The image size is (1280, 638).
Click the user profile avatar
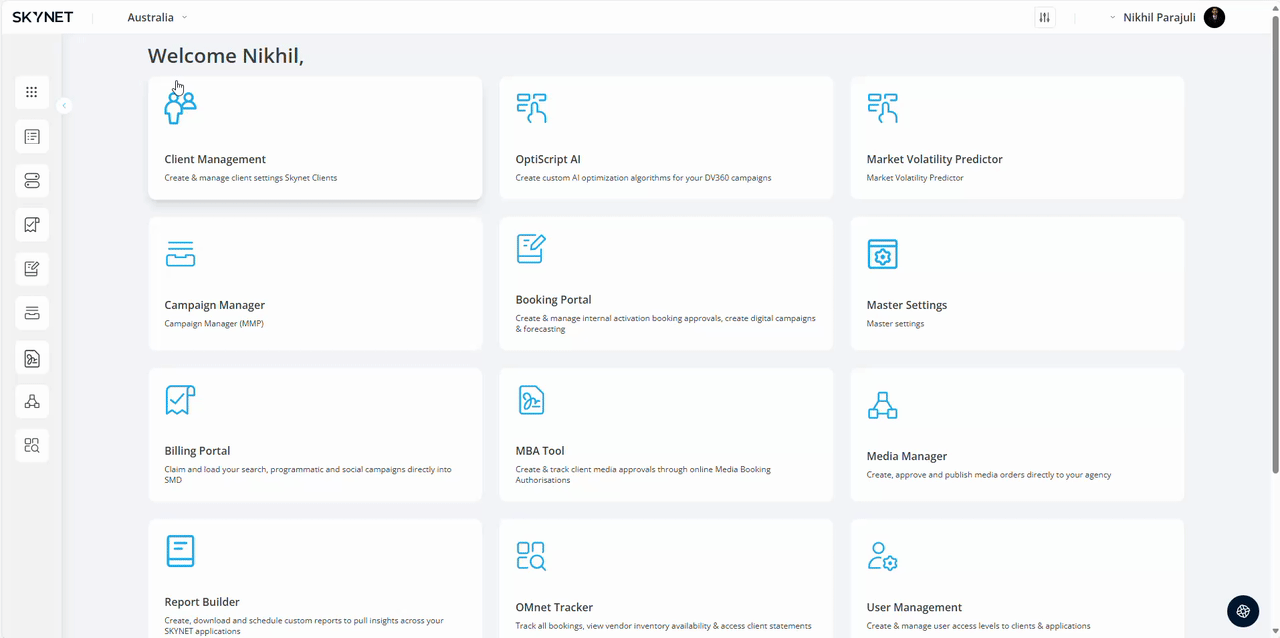1214,17
